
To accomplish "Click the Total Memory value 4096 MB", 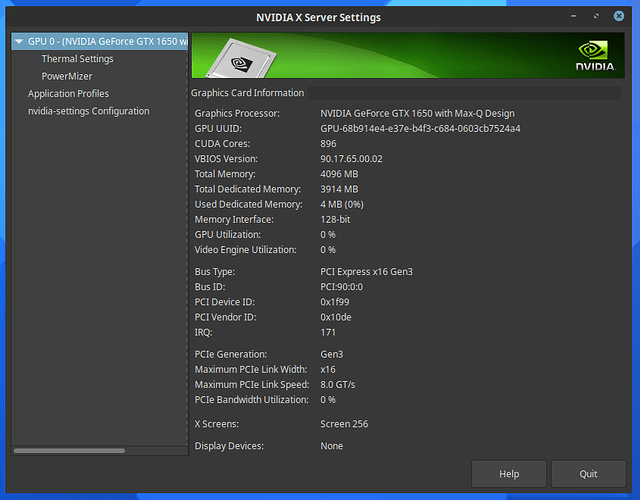I will click(x=339, y=174).
